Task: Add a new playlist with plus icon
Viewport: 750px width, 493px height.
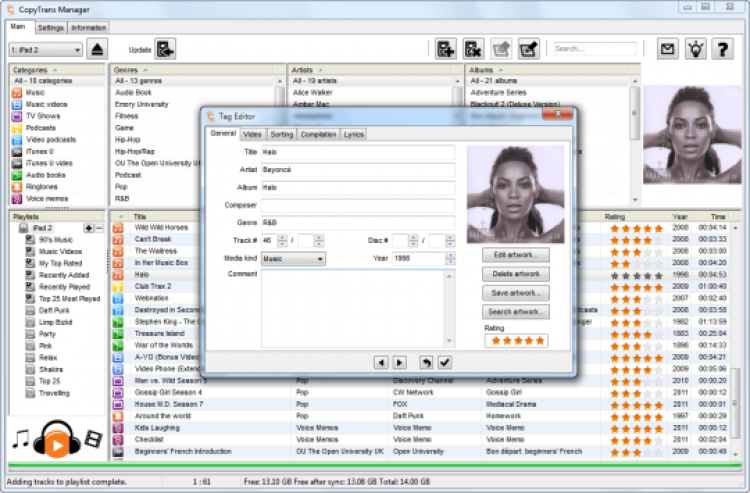Action: point(88,228)
